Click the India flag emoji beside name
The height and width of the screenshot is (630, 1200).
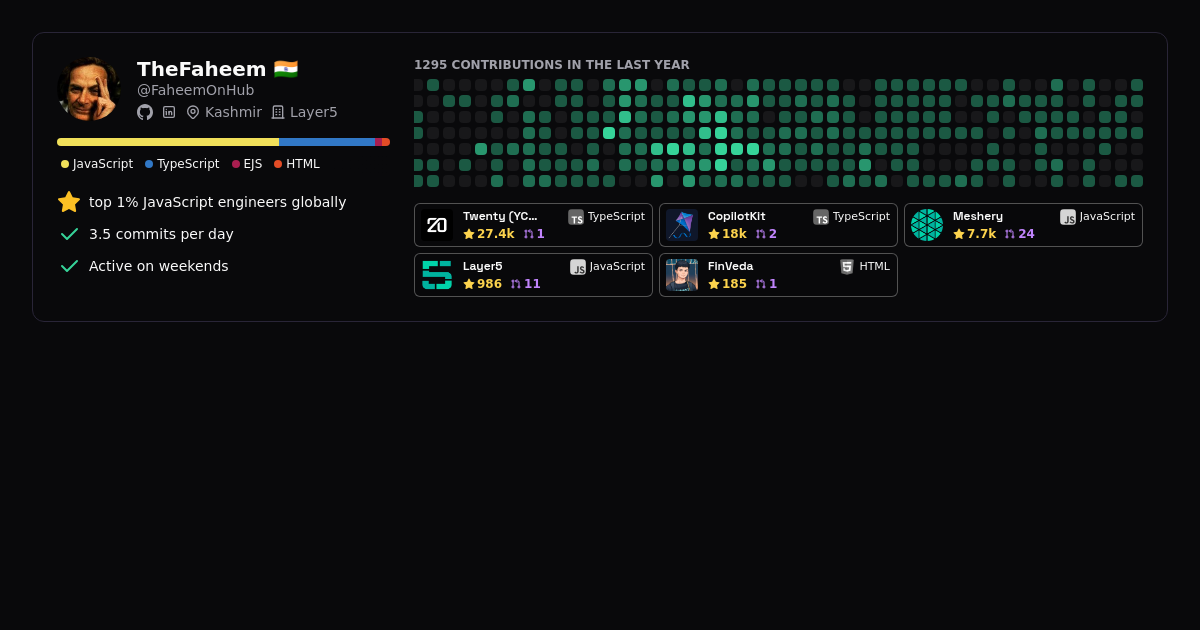[286, 69]
